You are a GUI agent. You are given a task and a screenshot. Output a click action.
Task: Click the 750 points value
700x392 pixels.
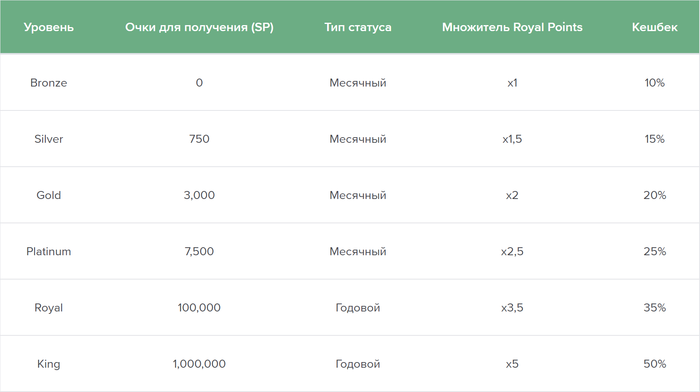point(199,139)
